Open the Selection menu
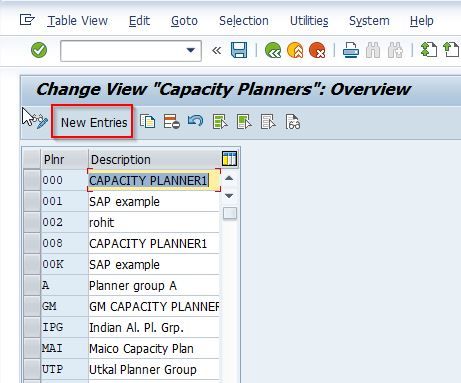Screen dimensions: 461x383 point(244,21)
